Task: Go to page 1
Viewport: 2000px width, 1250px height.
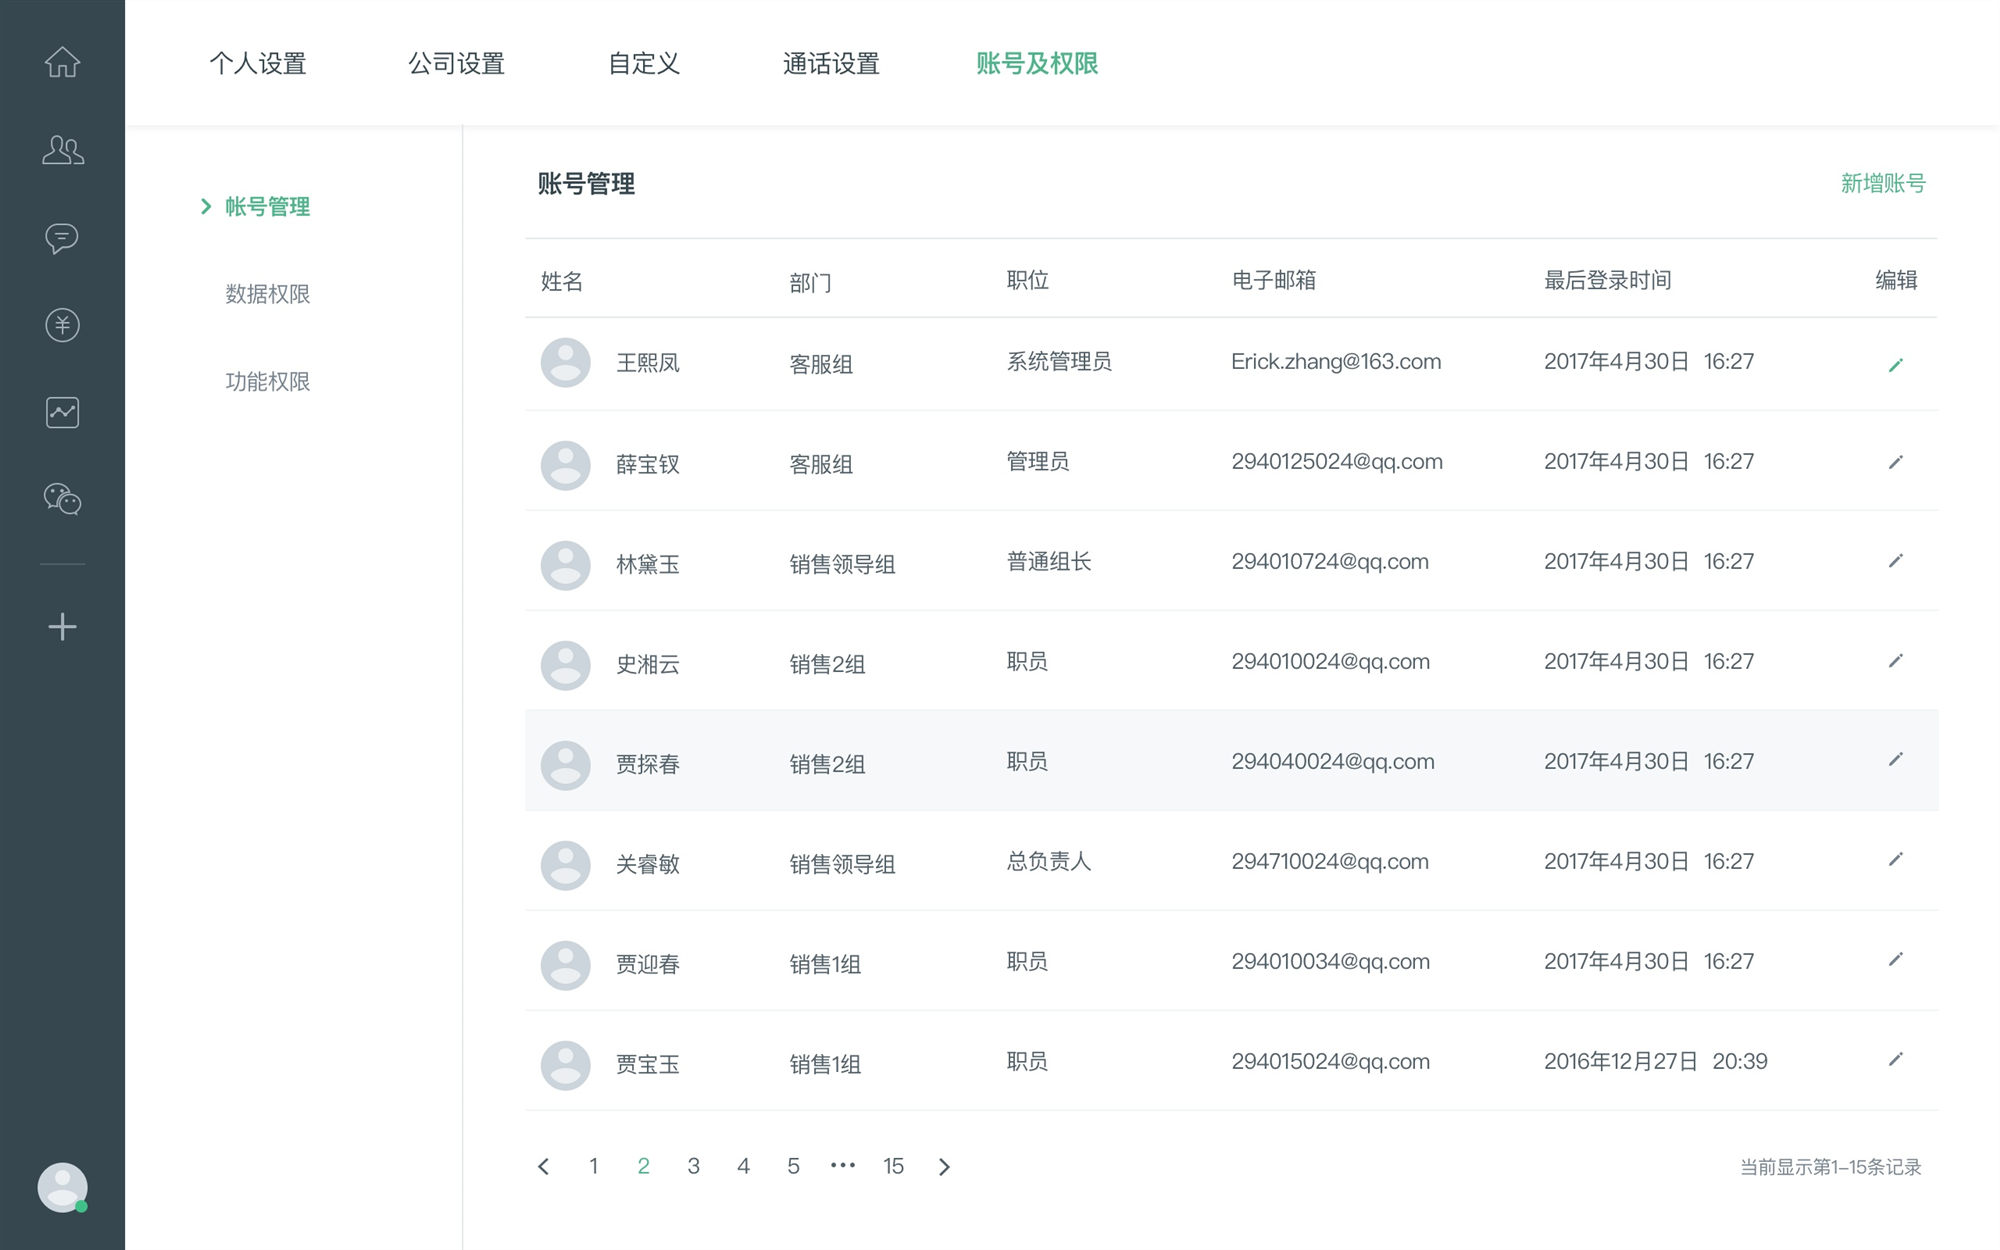Action: [x=594, y=1166]
